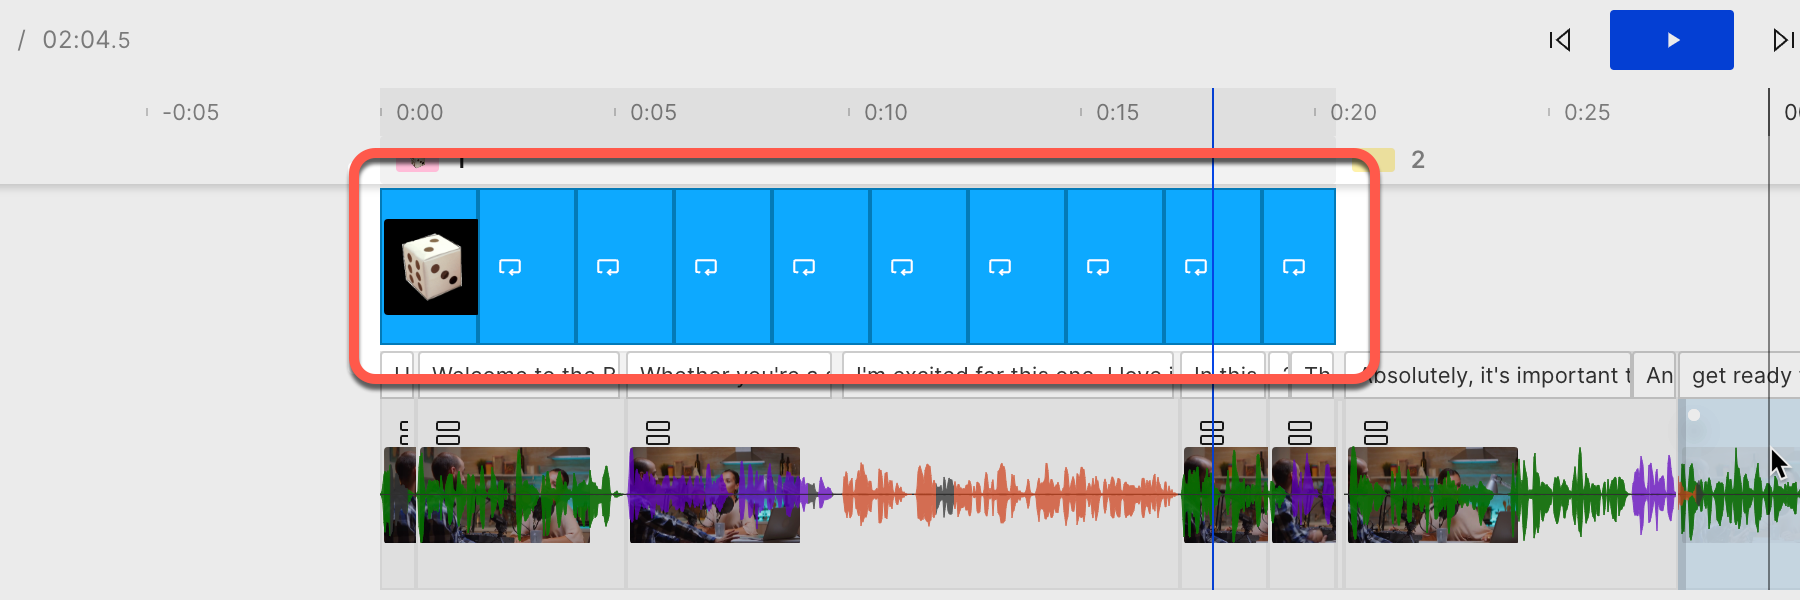Viewport: 1800px width, 600px height.
Task: Select the dice image thumbnail in the clip
Action: point(431,267)
